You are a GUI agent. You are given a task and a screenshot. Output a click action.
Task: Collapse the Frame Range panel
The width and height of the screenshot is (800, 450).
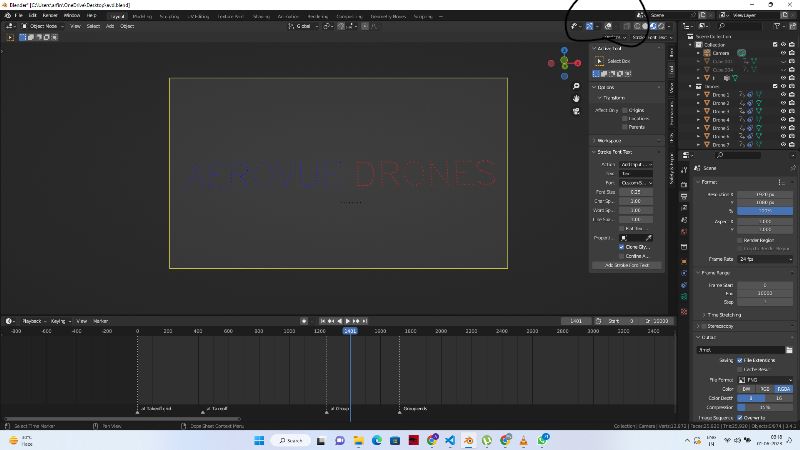pos(698,273)
